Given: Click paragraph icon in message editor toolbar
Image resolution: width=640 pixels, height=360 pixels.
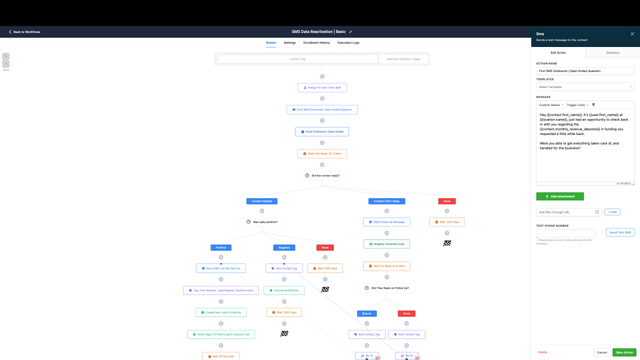Looking at the screenshot, I should point(593,105).
